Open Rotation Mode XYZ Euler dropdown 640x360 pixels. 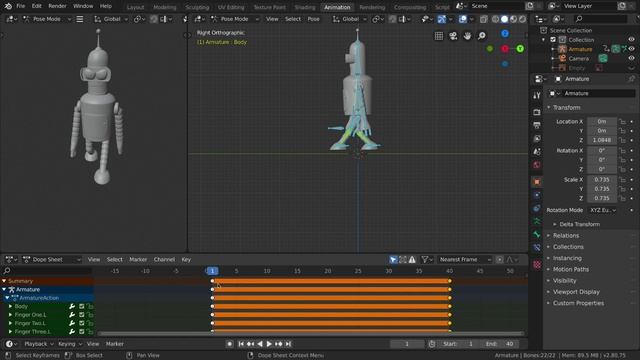point(603,210)
